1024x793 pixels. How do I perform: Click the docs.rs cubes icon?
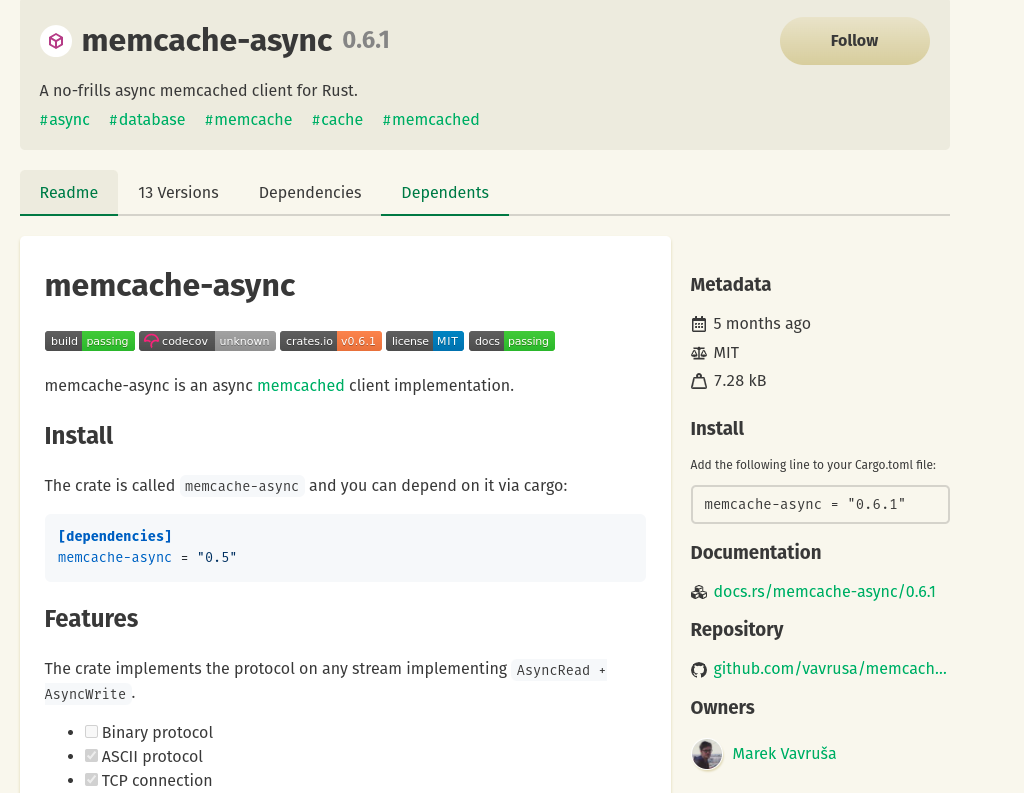coord(699,592)
